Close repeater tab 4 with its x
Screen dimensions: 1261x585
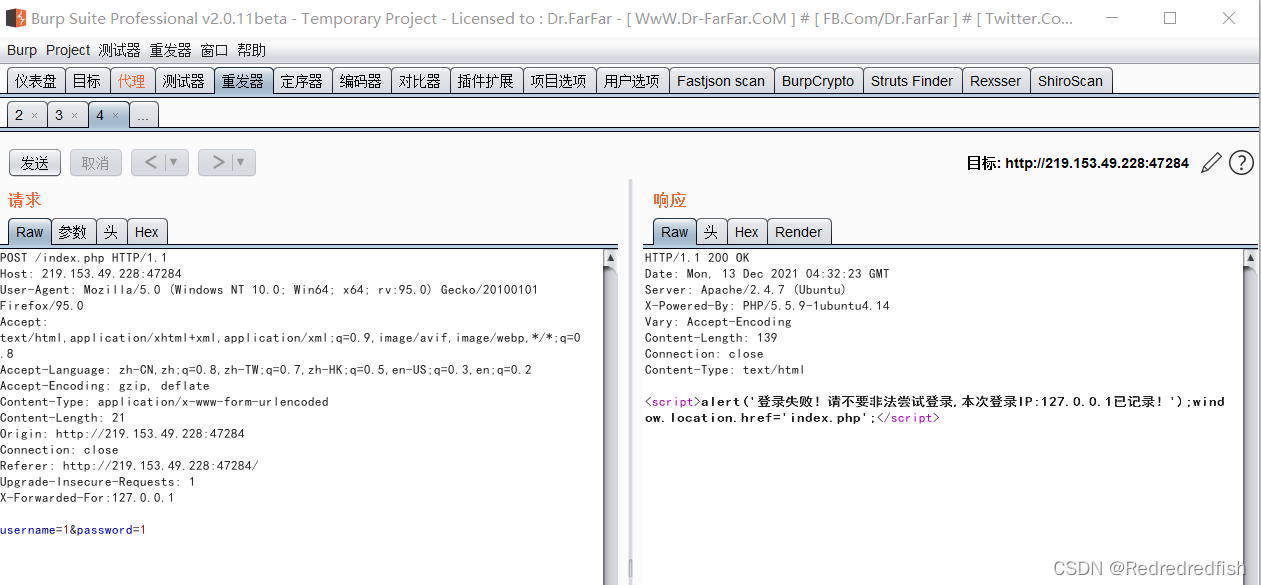pos(115,116)
